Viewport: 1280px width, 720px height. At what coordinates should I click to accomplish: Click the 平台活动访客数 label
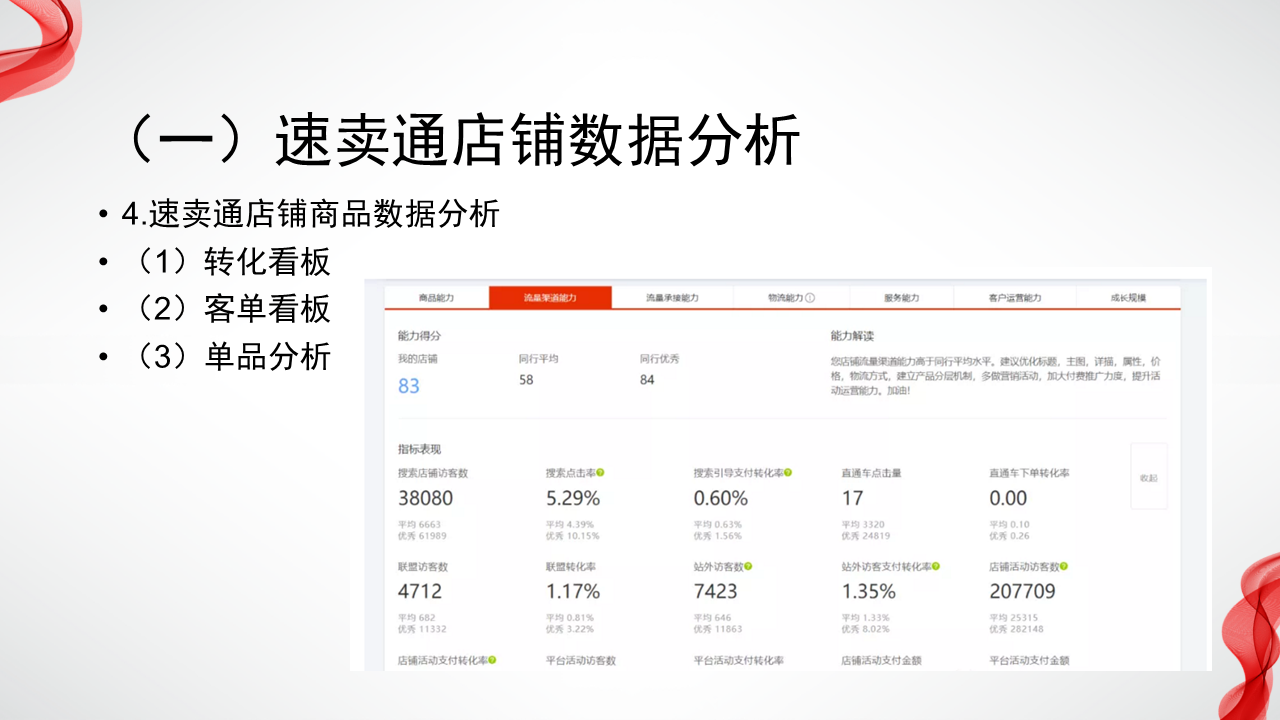click(581, 661)
